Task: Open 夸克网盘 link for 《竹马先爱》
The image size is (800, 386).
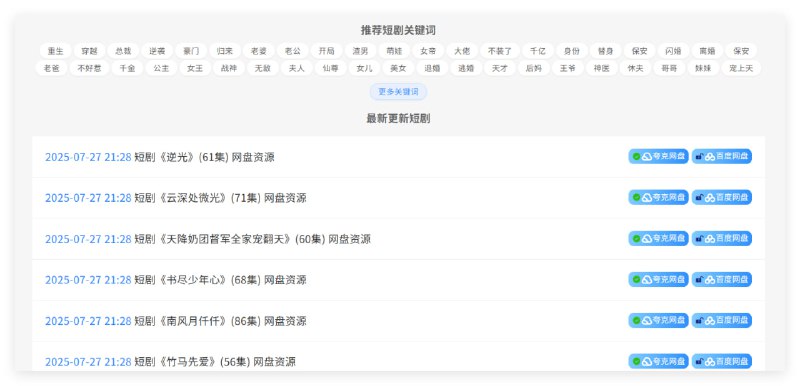Action: point(658,362)
